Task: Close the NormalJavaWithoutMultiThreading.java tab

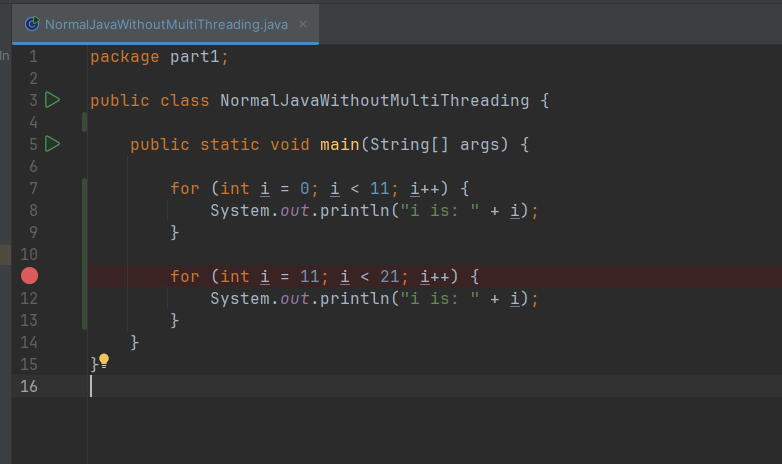Action: 303,24
